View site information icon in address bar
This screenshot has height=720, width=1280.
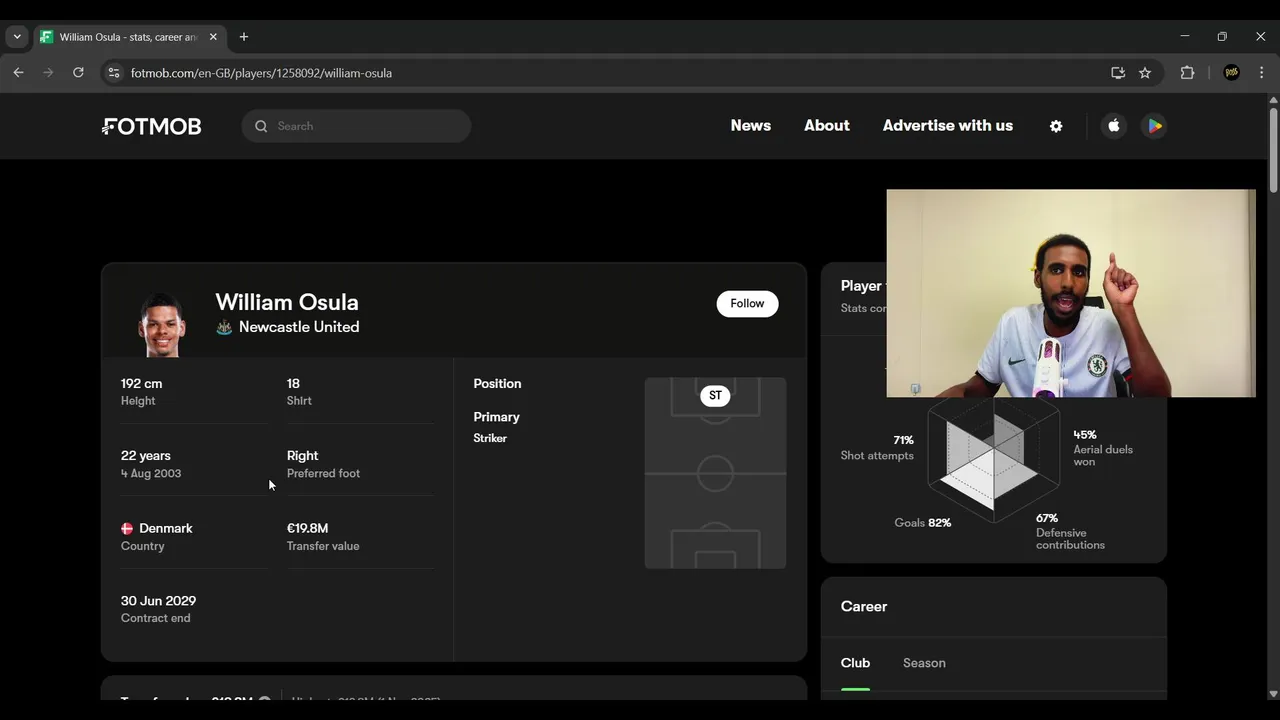[x=114, y=73]
